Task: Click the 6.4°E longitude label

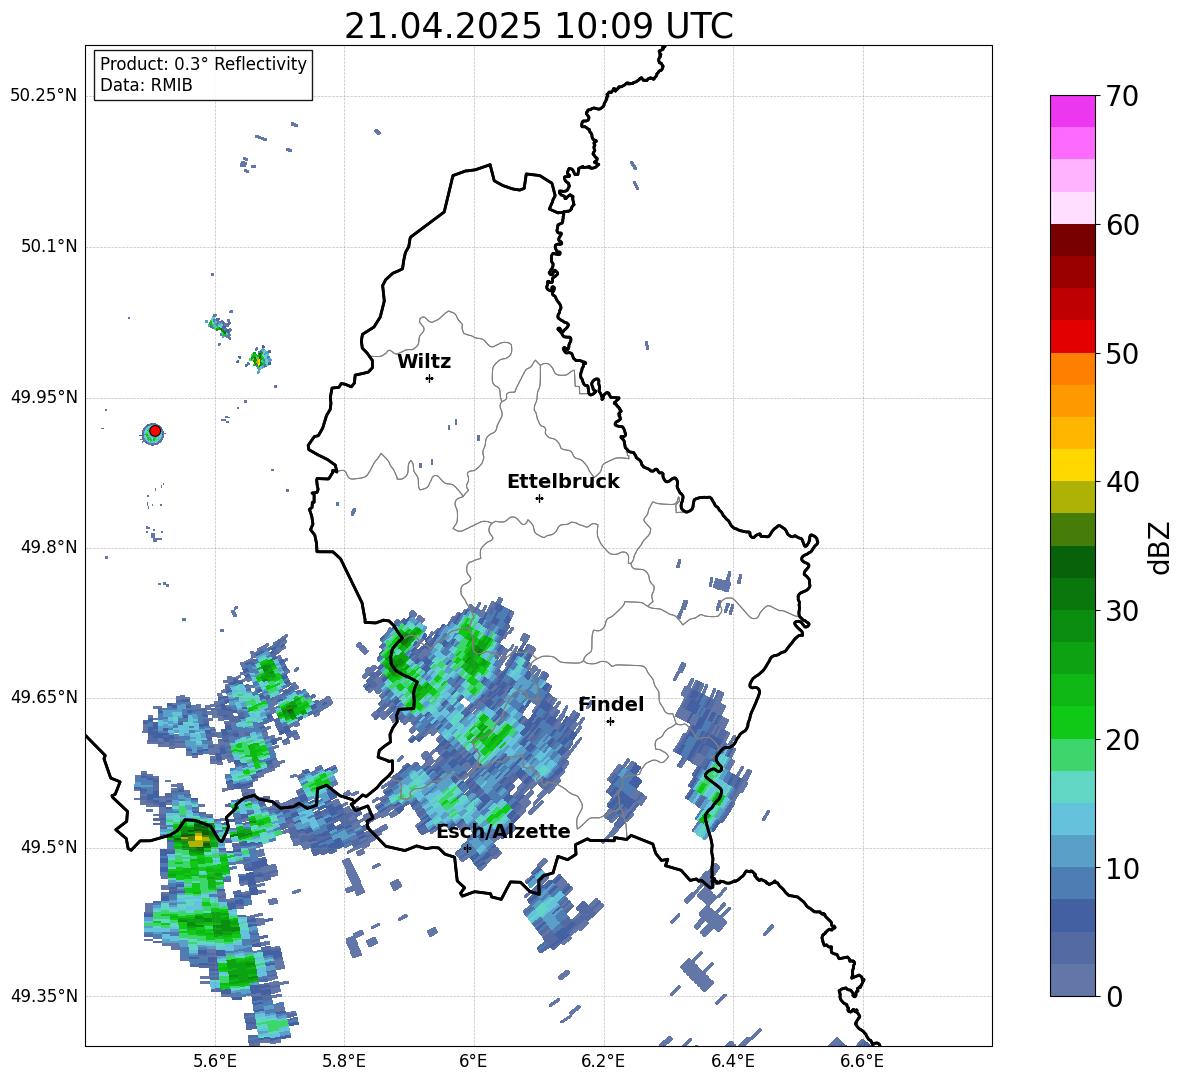Action: click(732, 1061)
